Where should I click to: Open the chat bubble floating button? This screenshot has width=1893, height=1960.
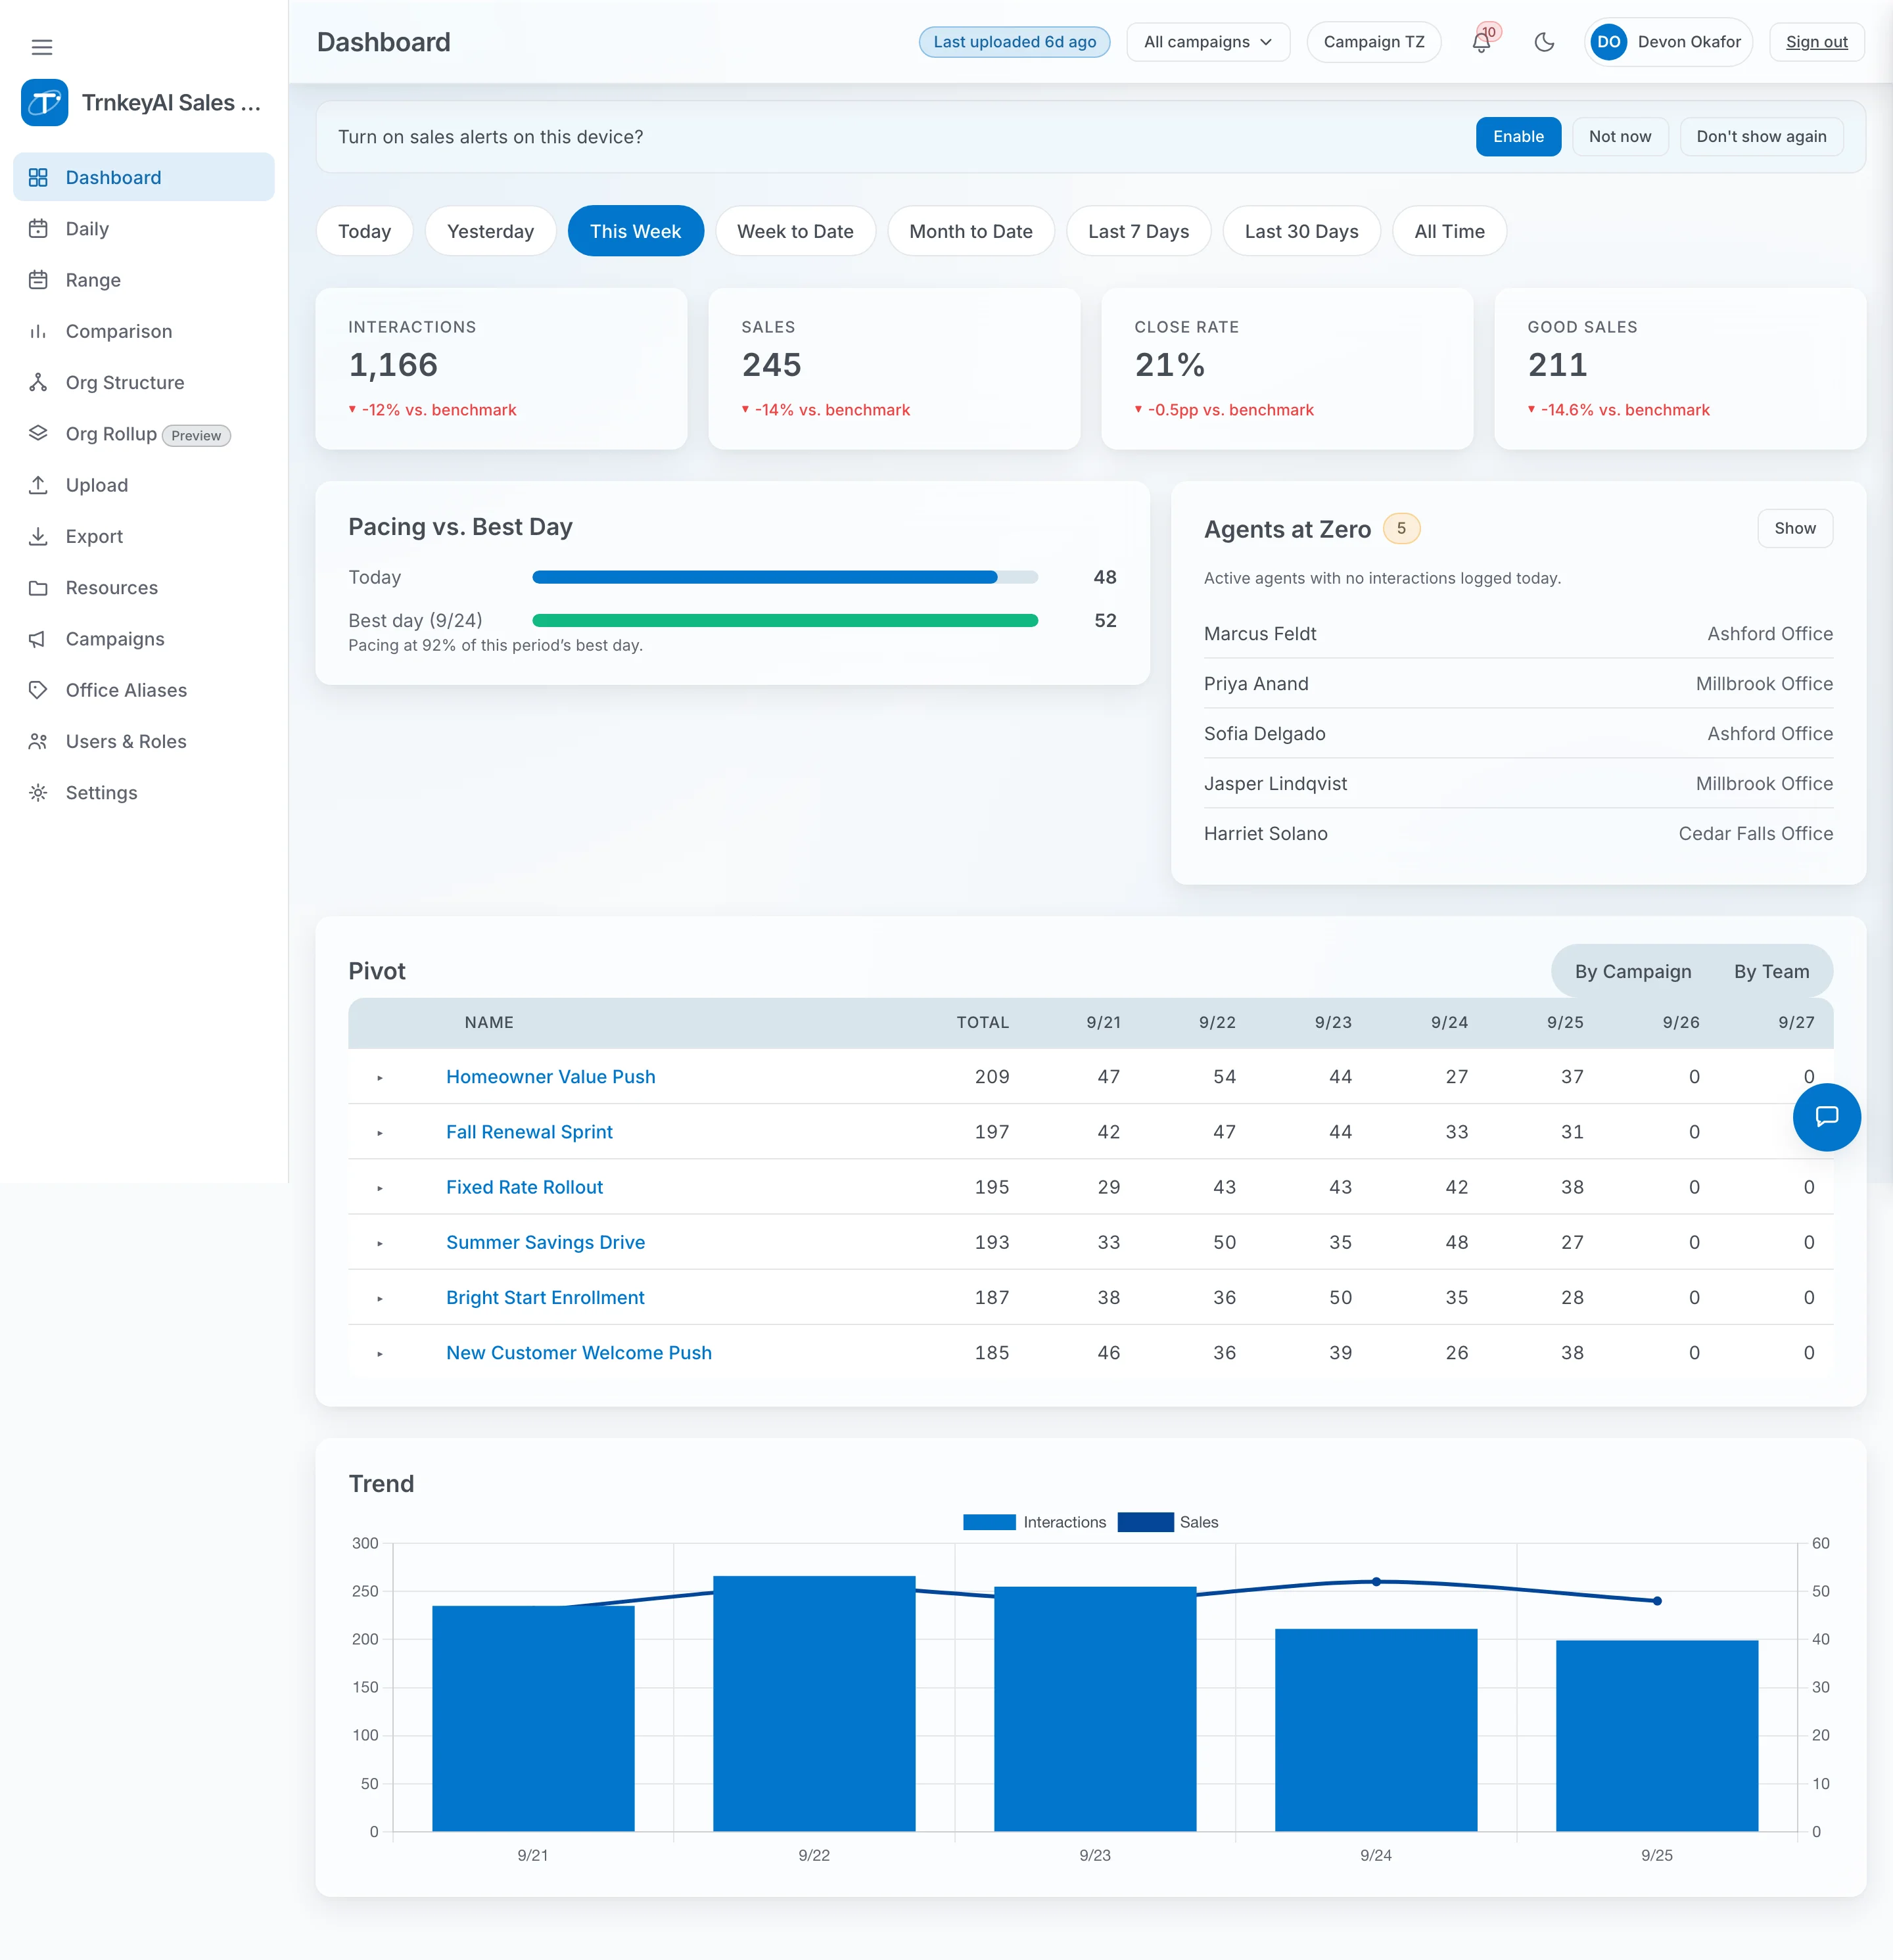[x=1826, y=1117]
